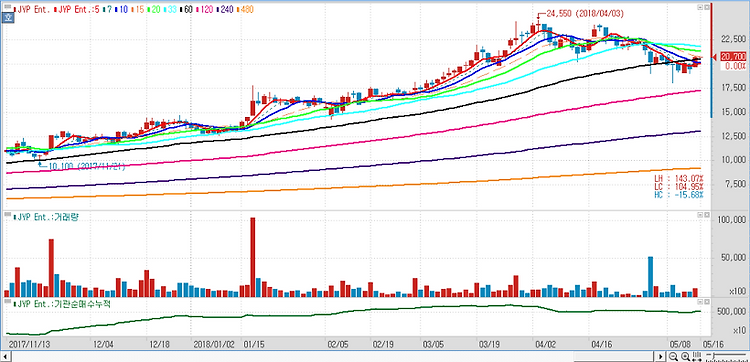Click the LC : 104.95% statistic
The width and height of the screenshot is (750, 362).
click(678, 186)
